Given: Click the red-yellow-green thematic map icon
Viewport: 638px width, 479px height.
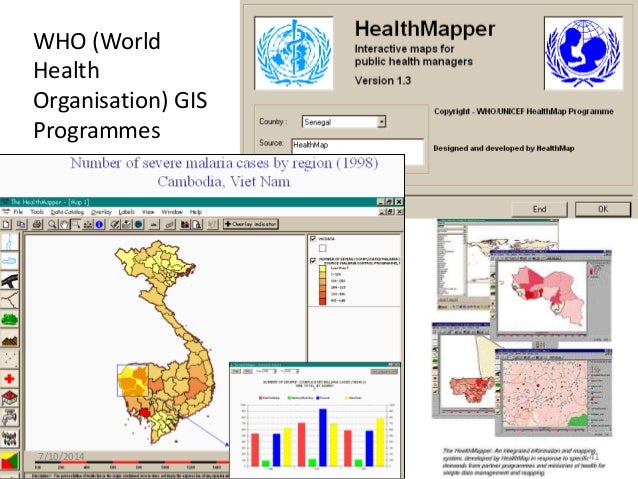Looking at the screenshot, I should (x=10, y=460).
